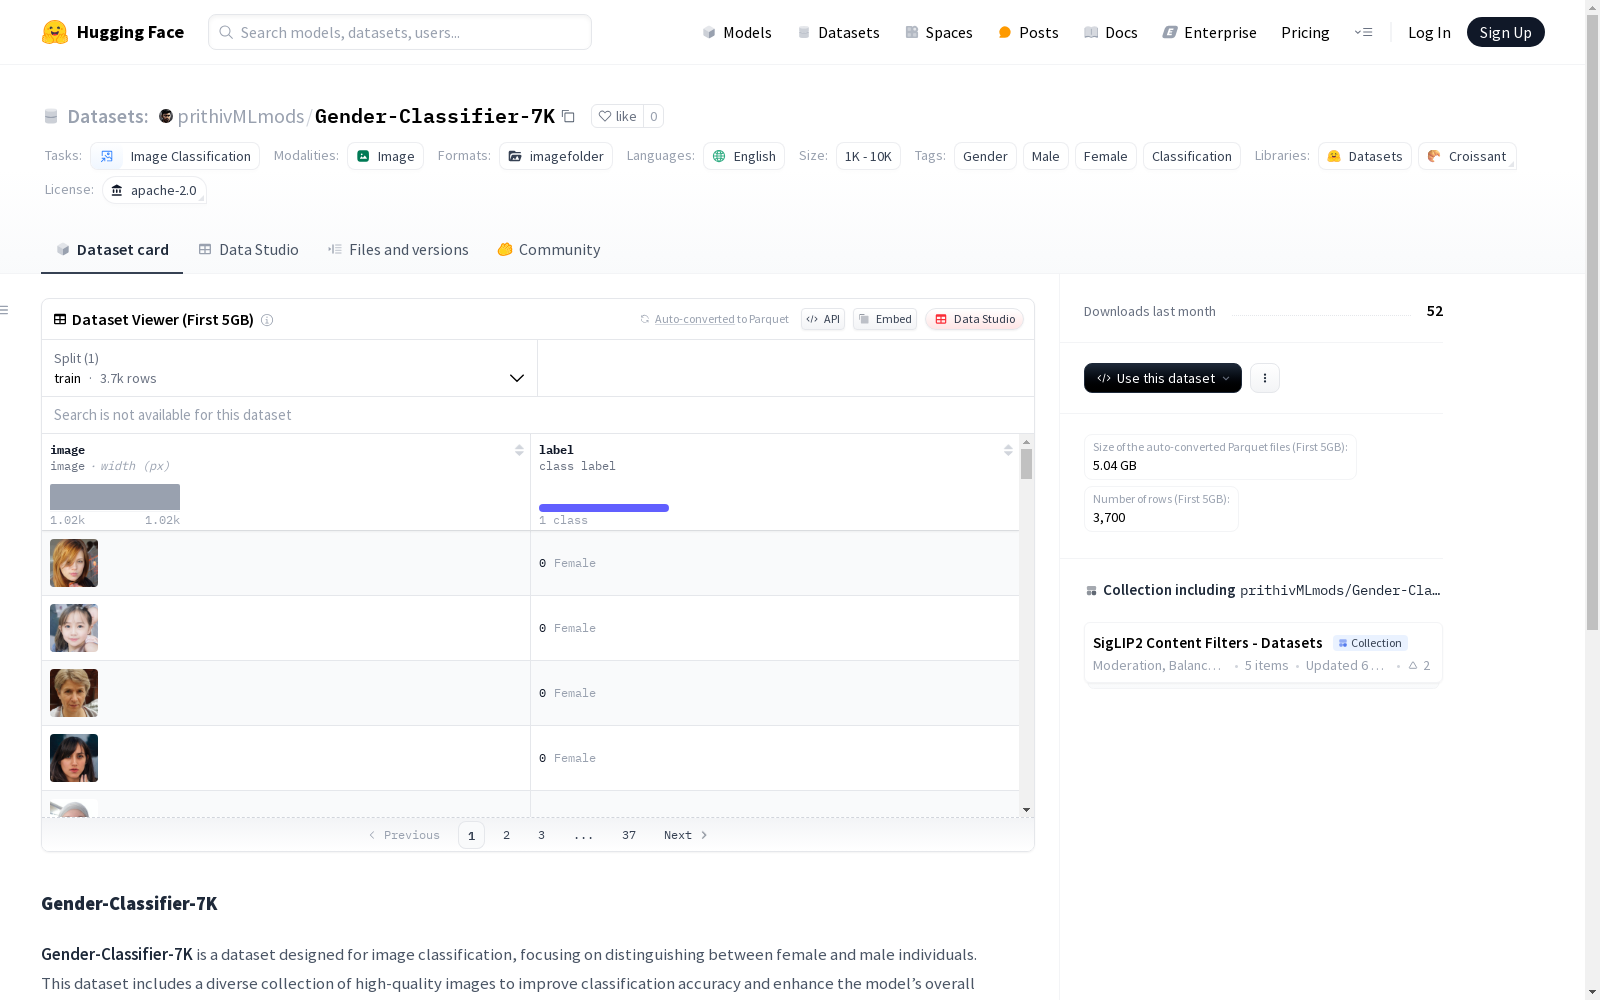Open the first Female face thumbnail
1600x1000 pixels.
74,563
